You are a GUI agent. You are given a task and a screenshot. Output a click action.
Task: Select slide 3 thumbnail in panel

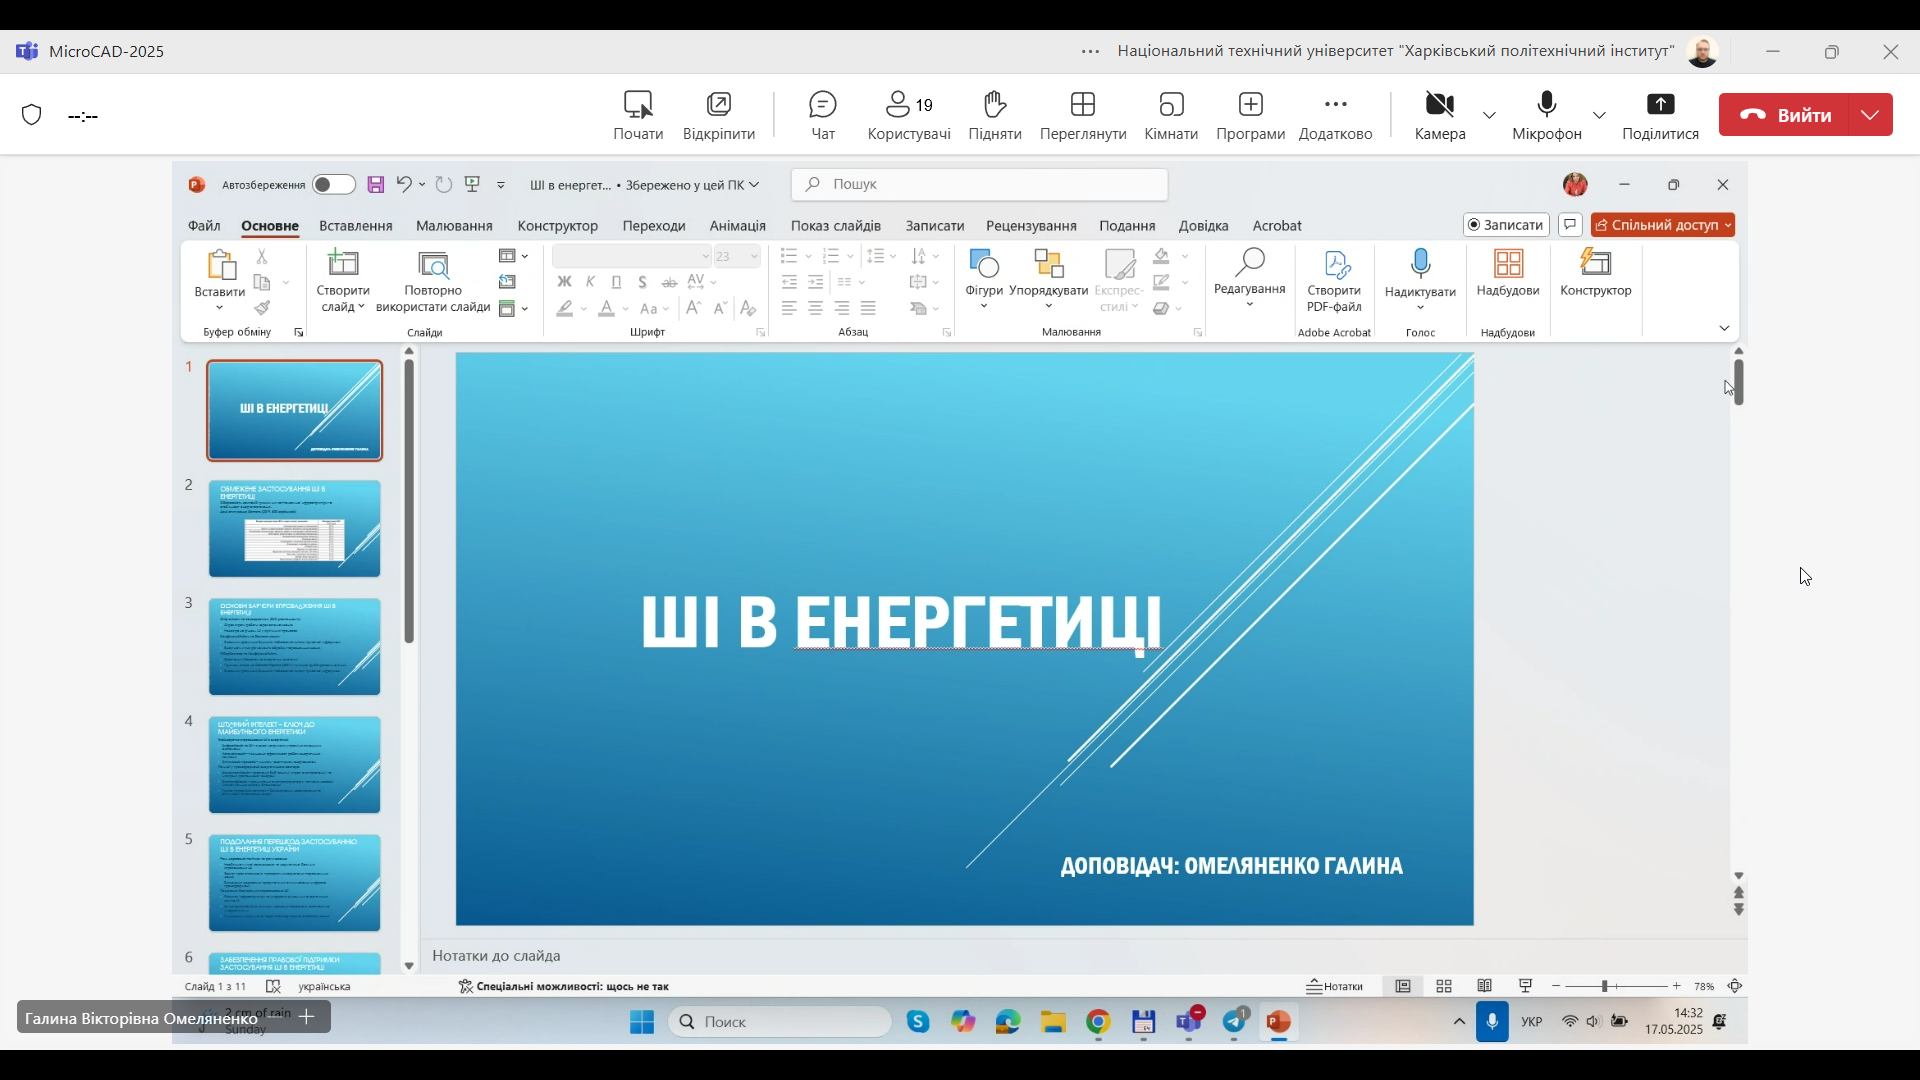coord(294,647)
